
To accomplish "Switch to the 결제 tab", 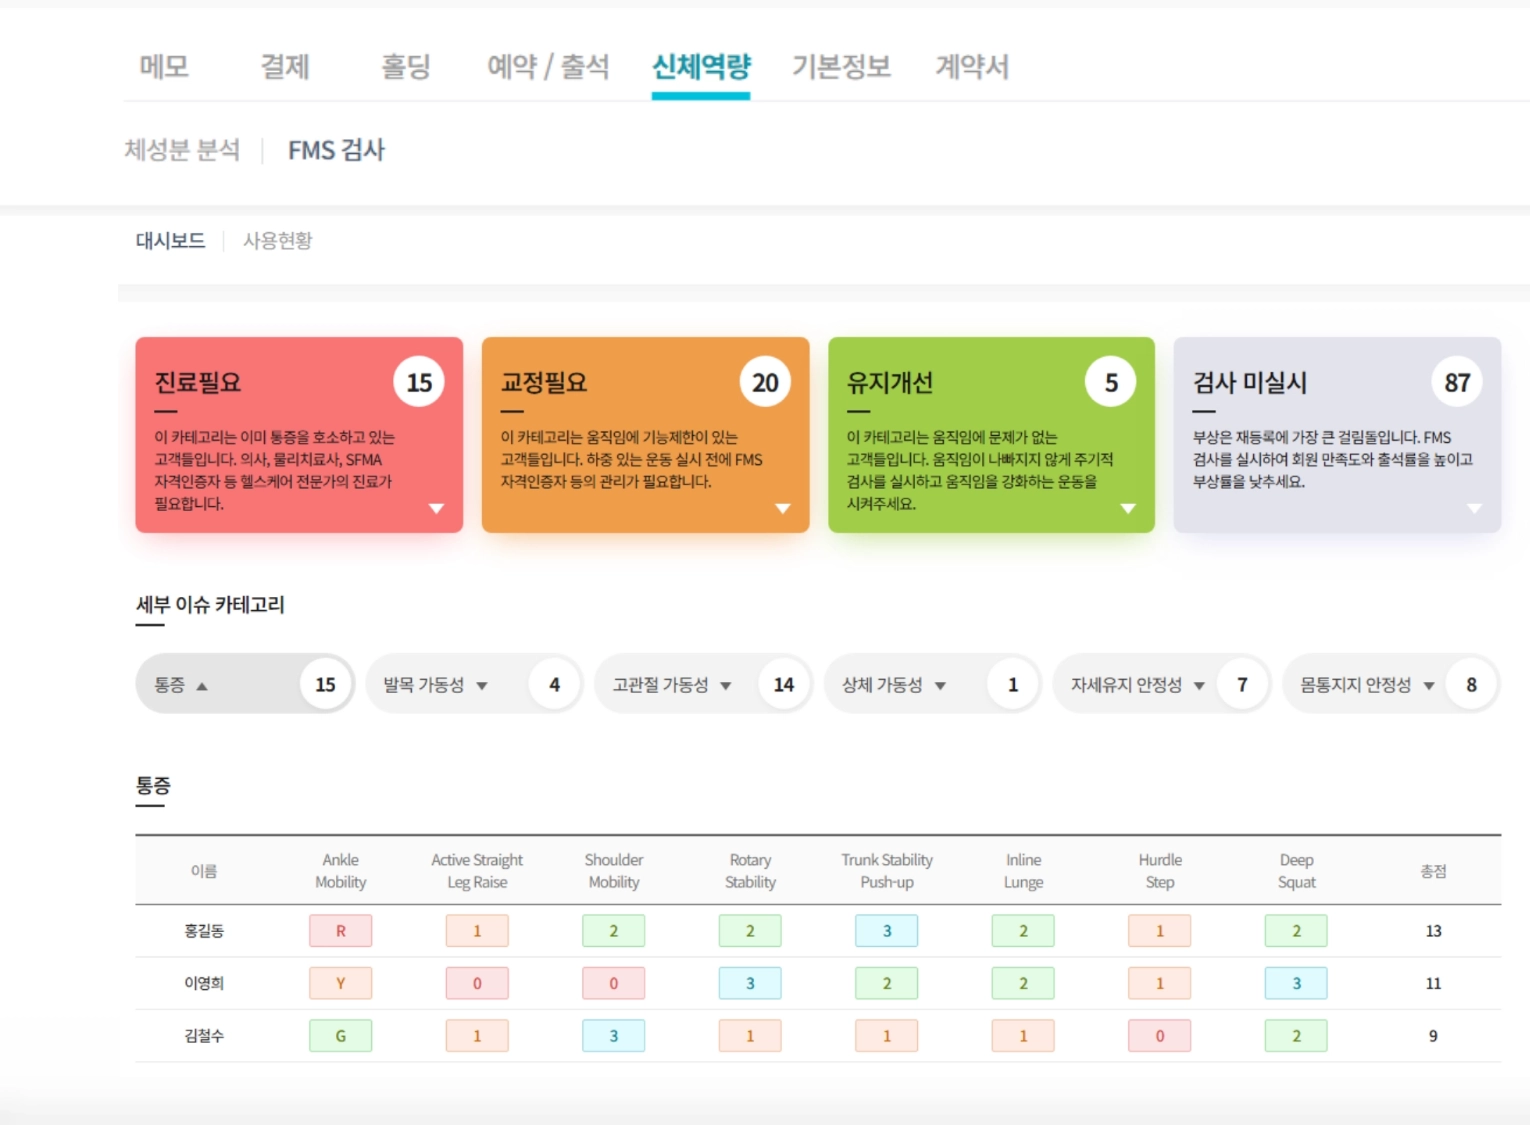I will click(x=285, y=66).
